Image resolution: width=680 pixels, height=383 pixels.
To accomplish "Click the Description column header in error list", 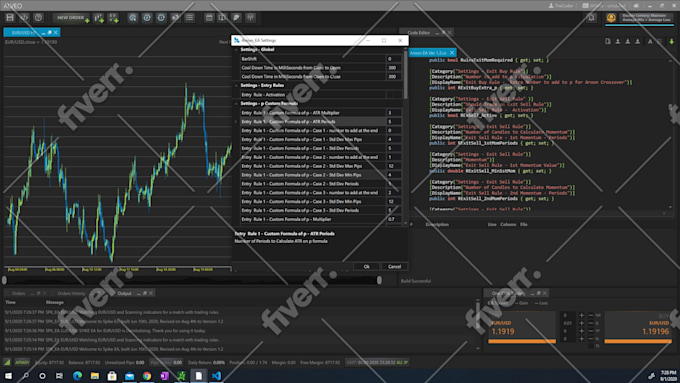I will tap(437, 224).
